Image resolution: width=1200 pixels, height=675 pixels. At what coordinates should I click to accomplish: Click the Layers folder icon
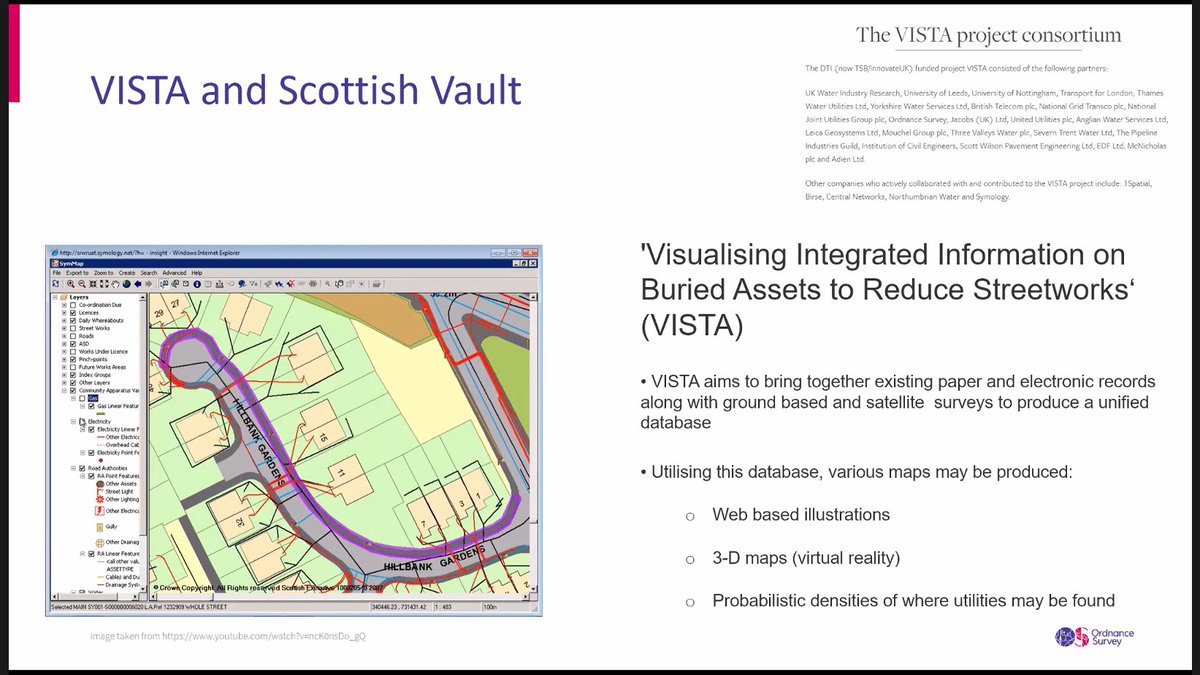point(63,297)
